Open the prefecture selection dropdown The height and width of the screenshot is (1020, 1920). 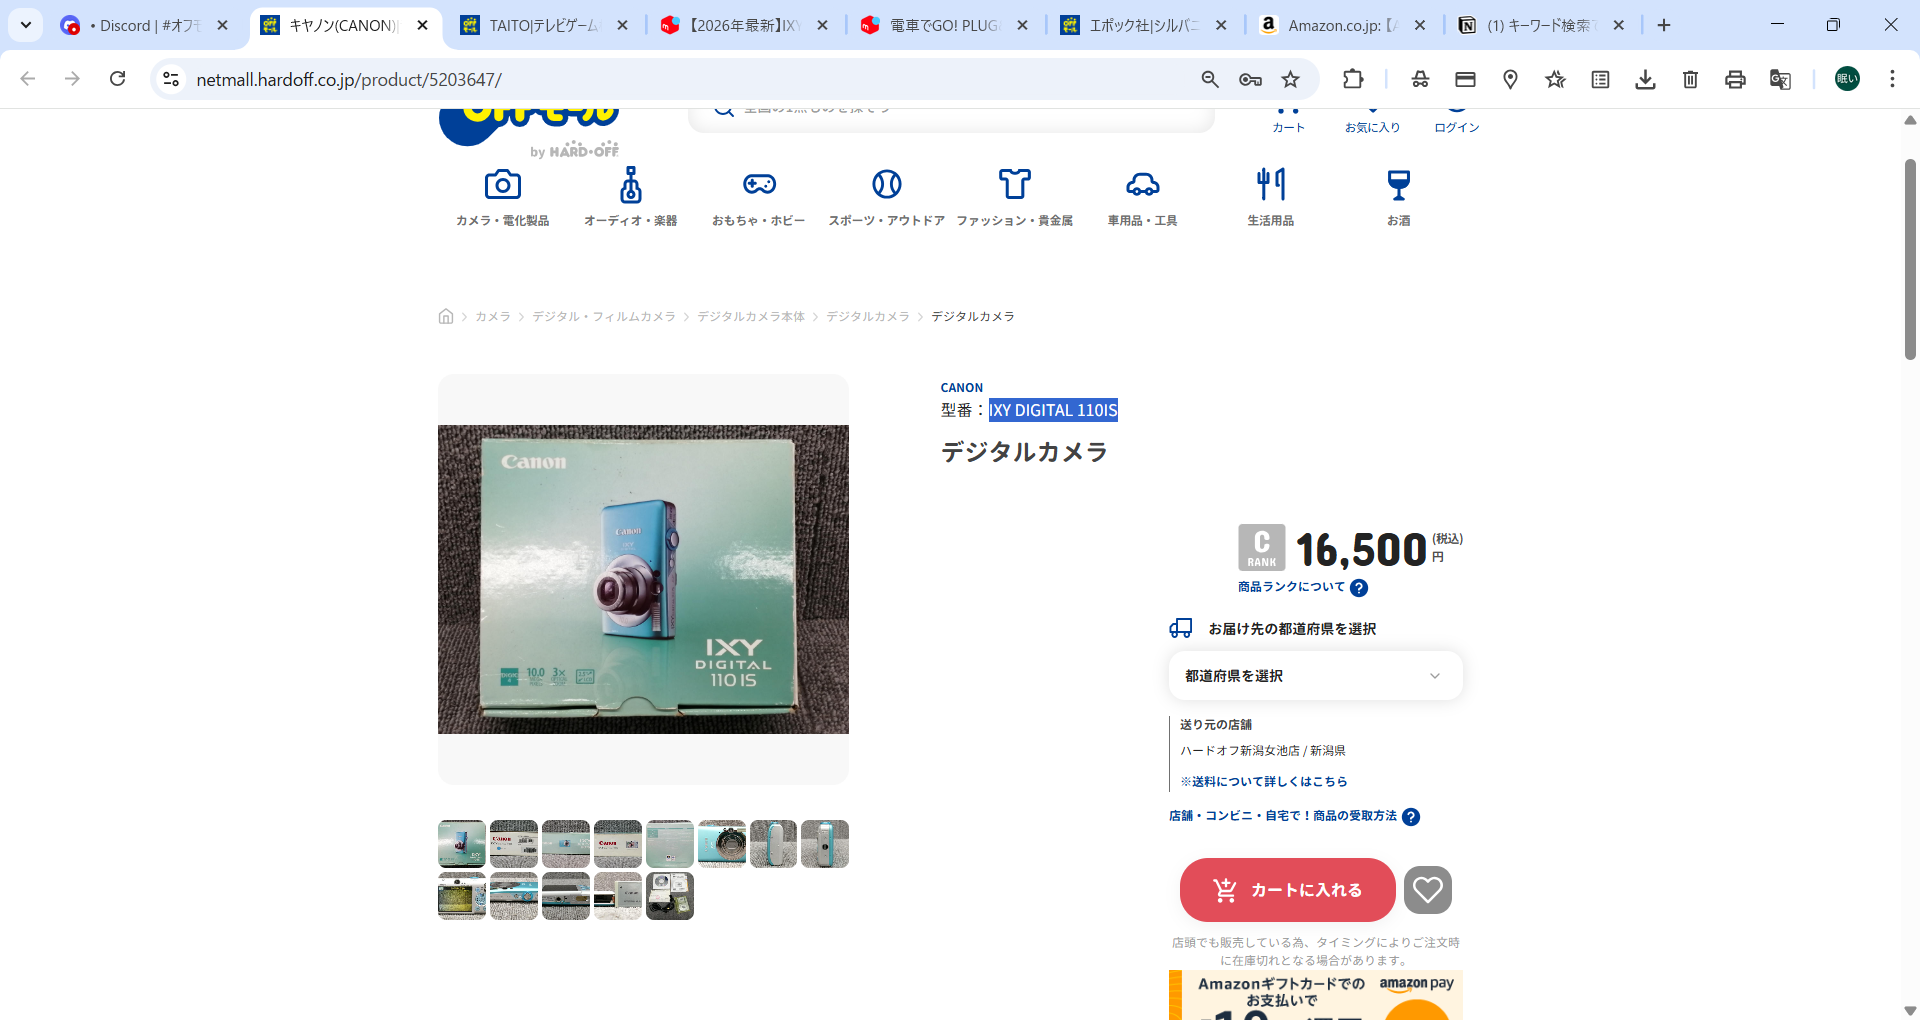tap(1315, 676)
